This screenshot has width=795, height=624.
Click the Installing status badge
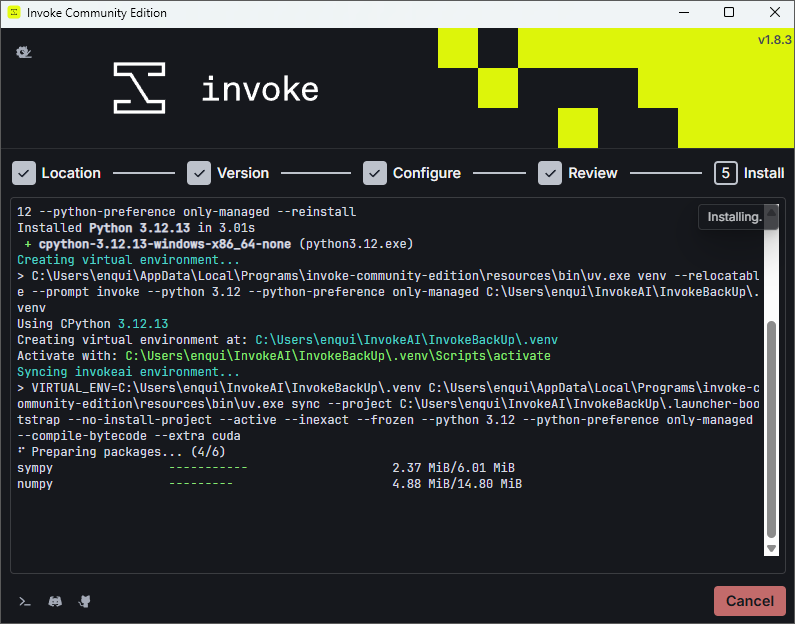coord(734,217)
